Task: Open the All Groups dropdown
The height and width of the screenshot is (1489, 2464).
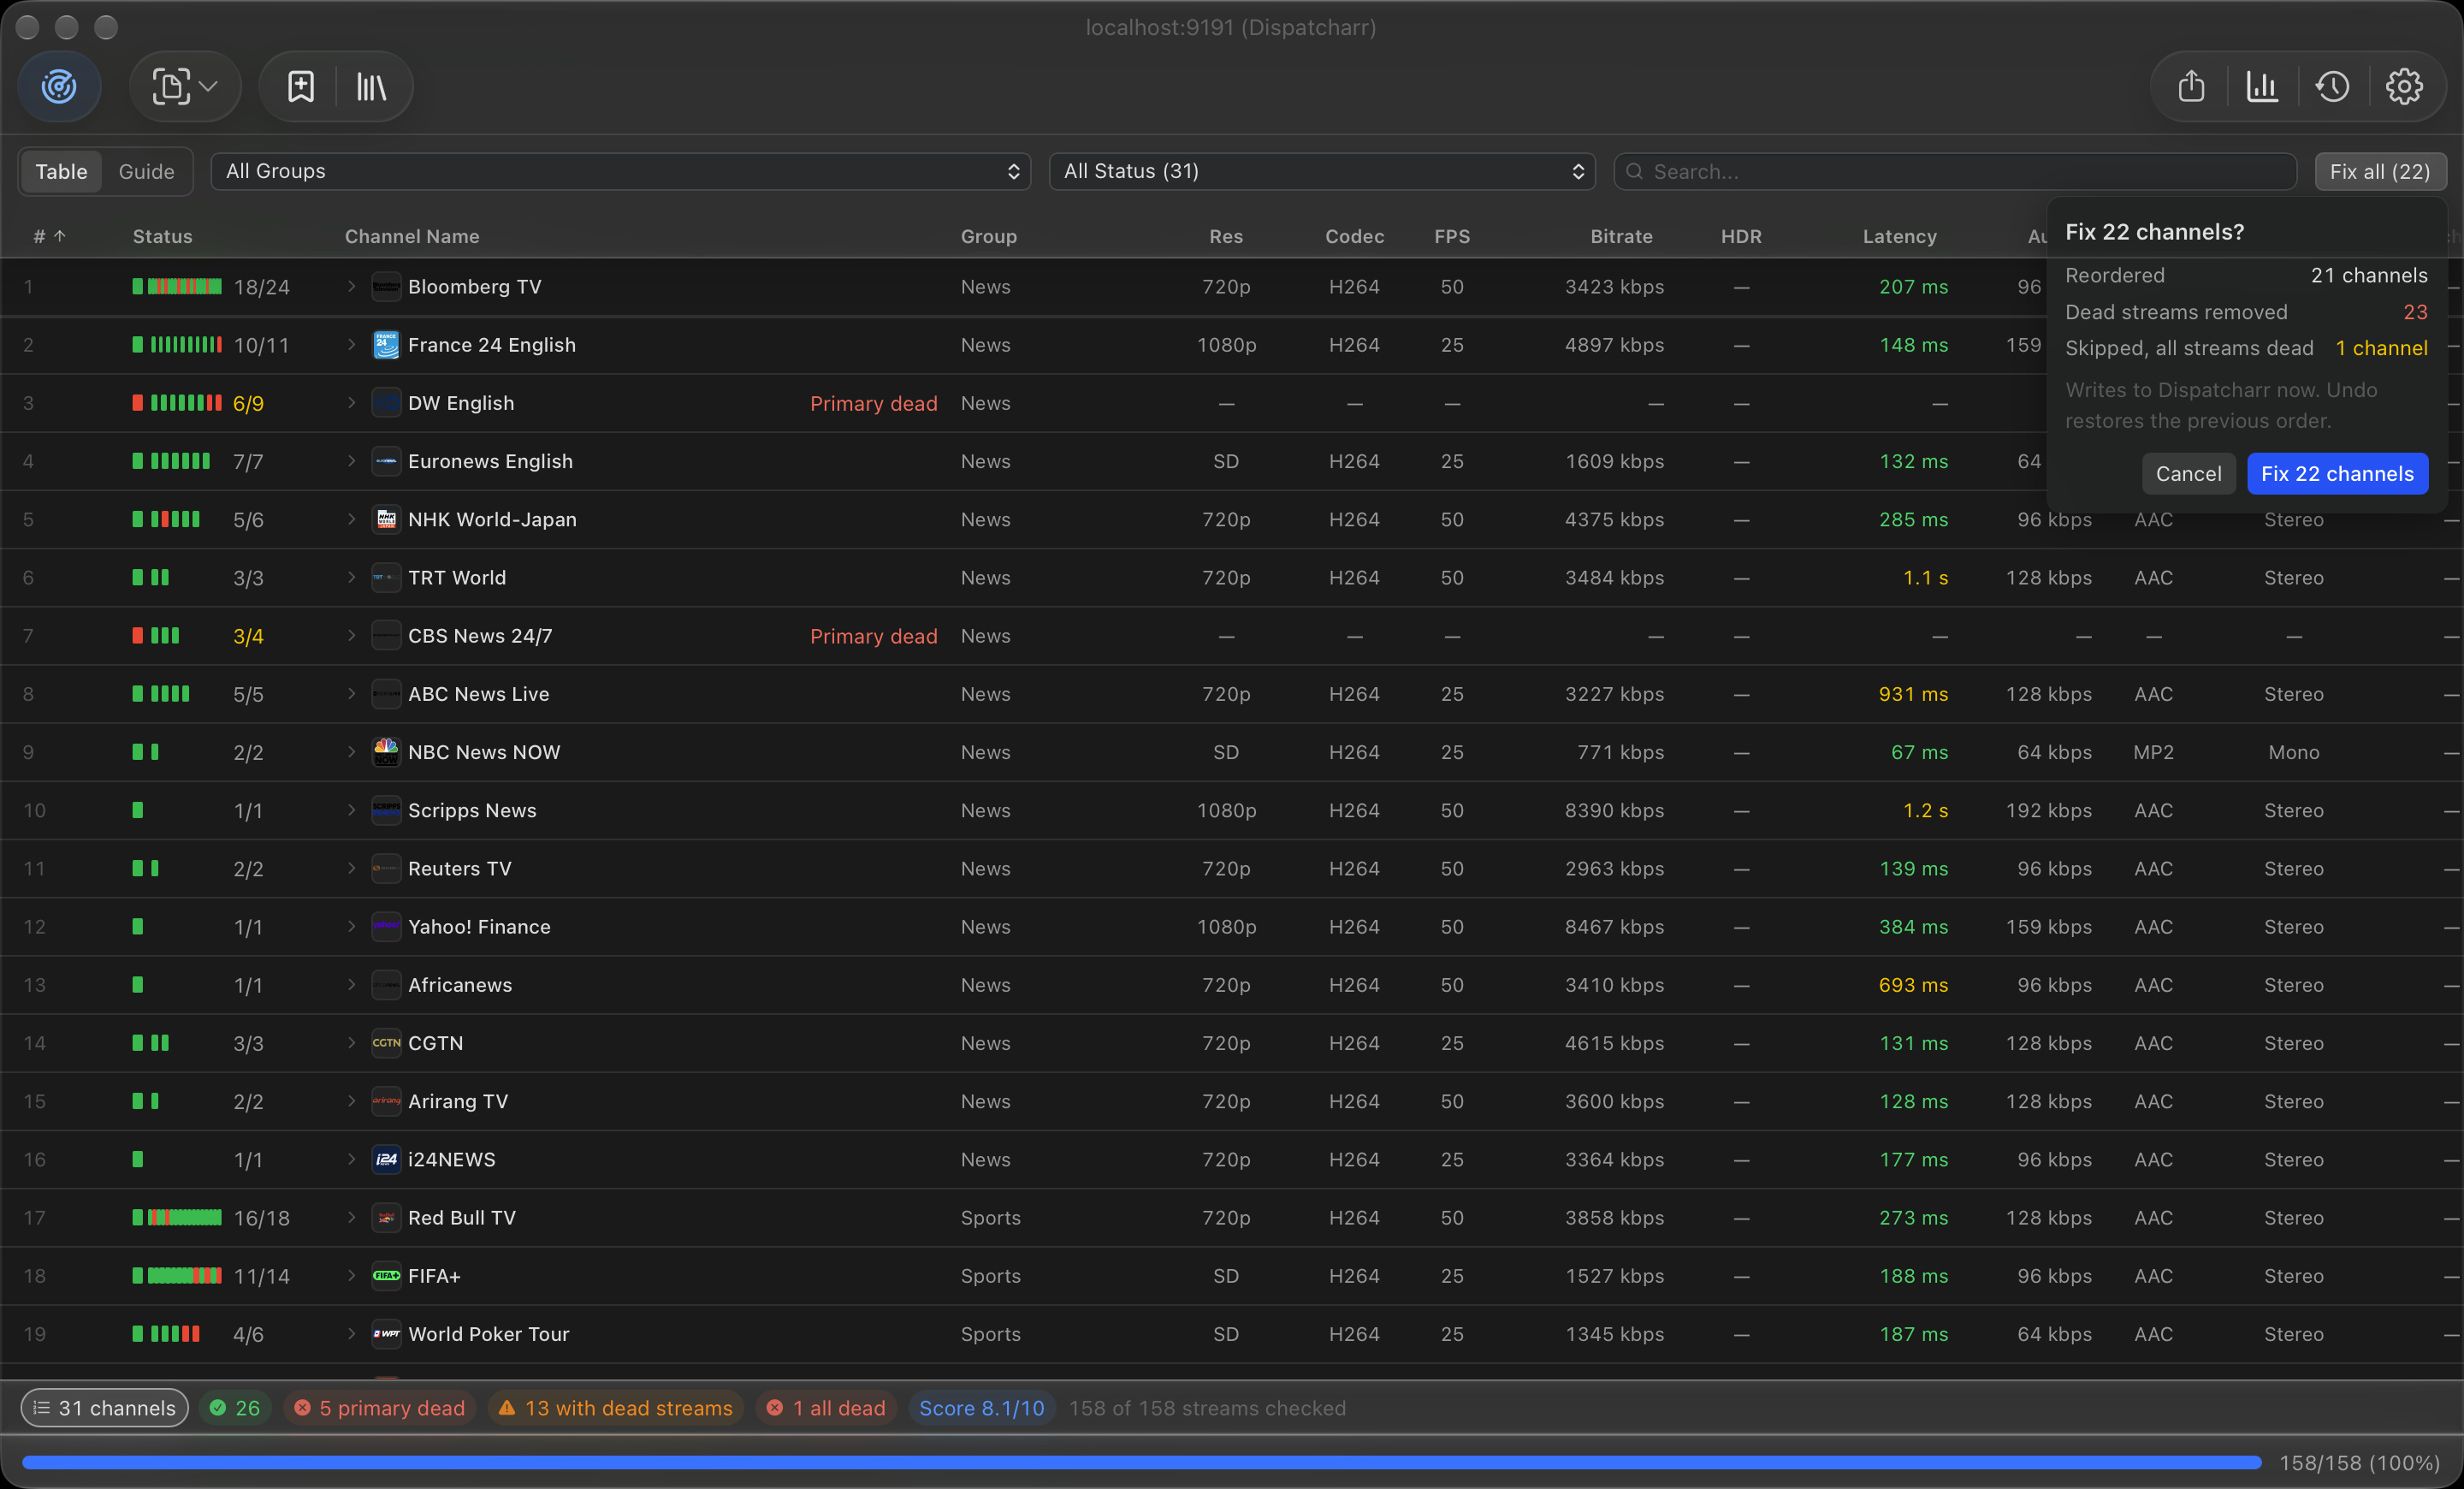Action: [x=620, y=171]
